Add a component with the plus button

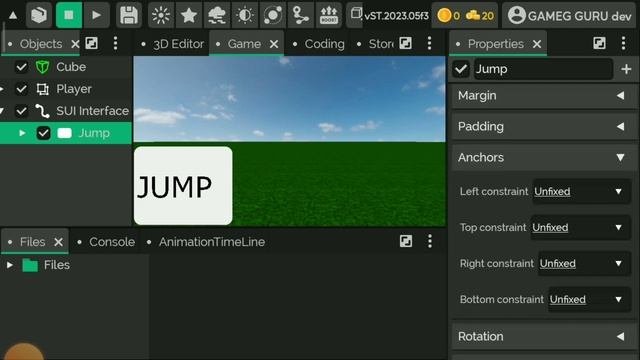point(627,69)
